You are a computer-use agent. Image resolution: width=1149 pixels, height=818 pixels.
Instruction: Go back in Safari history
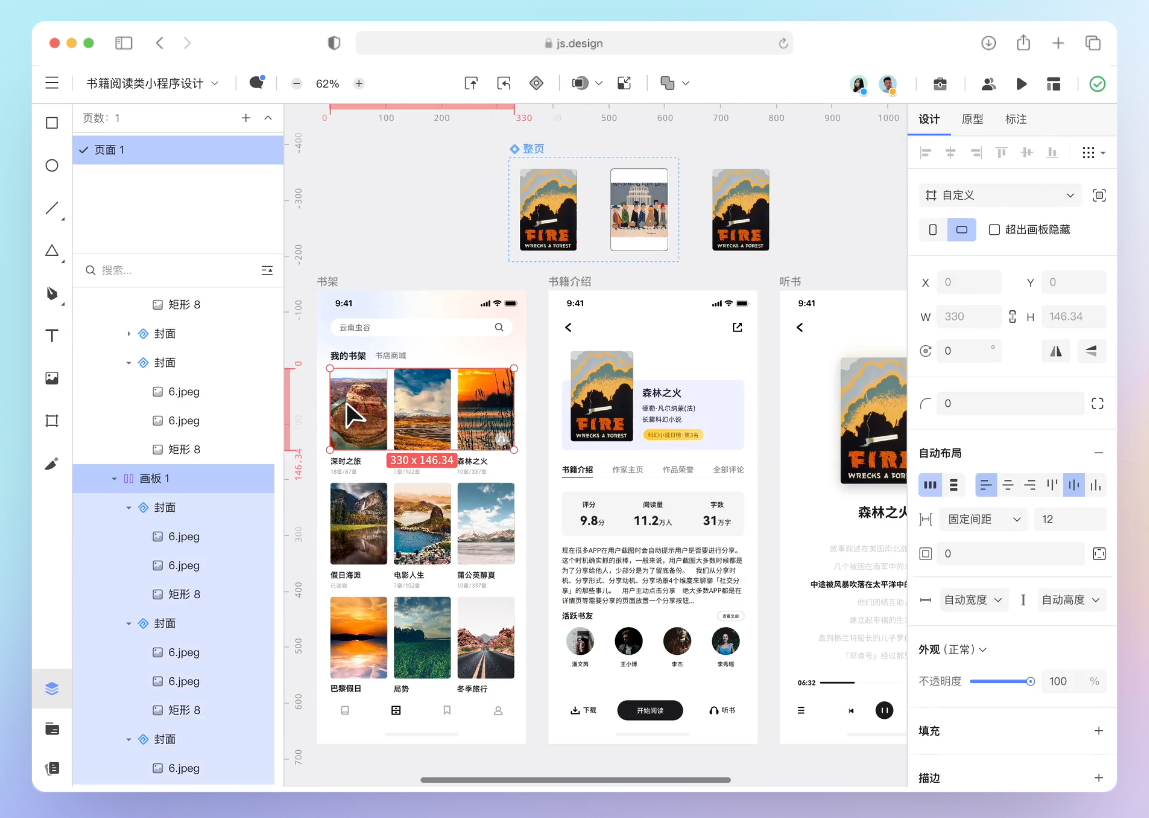coord(160,43)
